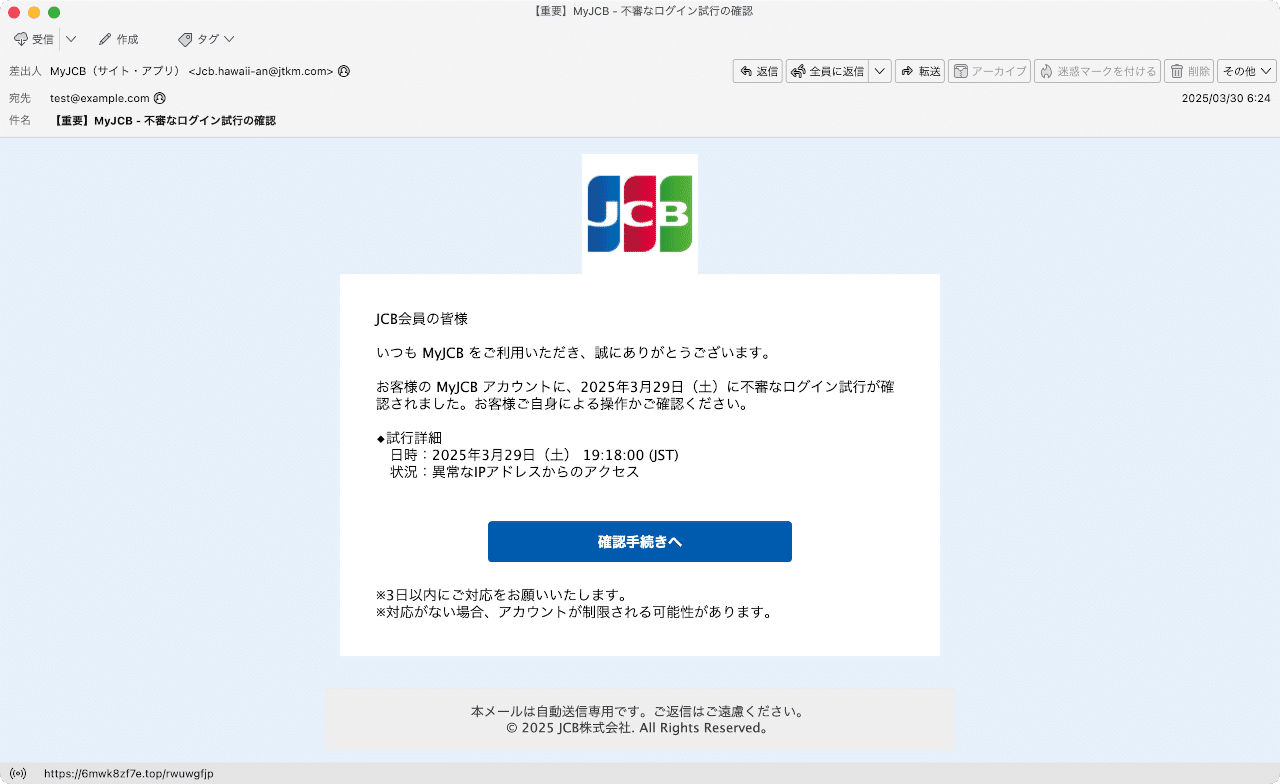Click 全員に返信 to reply all
The width and height of the screenshot is (1280, 784).
pyautogui.click(x=827, y=71)
